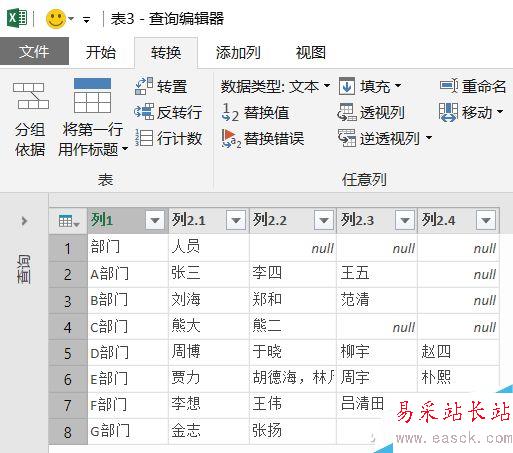The width and height of the screenshot is (513, 453).
Task: Click the cell 周博
Action: 209,352
